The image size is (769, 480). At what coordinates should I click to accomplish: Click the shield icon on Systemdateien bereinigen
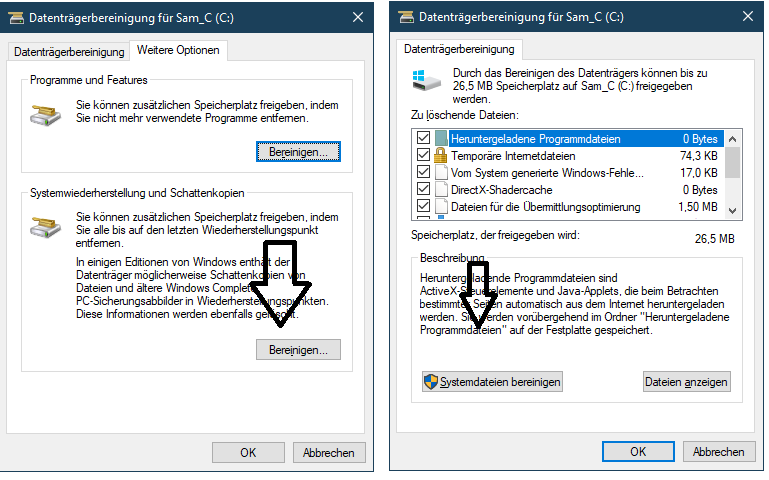tap(431, 381)
